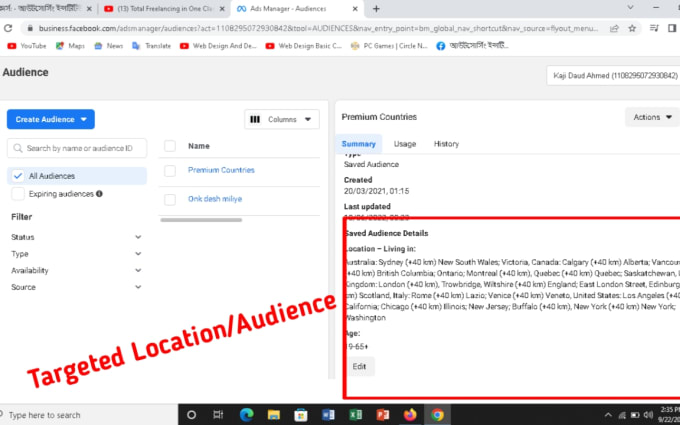Click the Windows search box
This screenshot has height=425, width=680.
(x=89, y=415)
